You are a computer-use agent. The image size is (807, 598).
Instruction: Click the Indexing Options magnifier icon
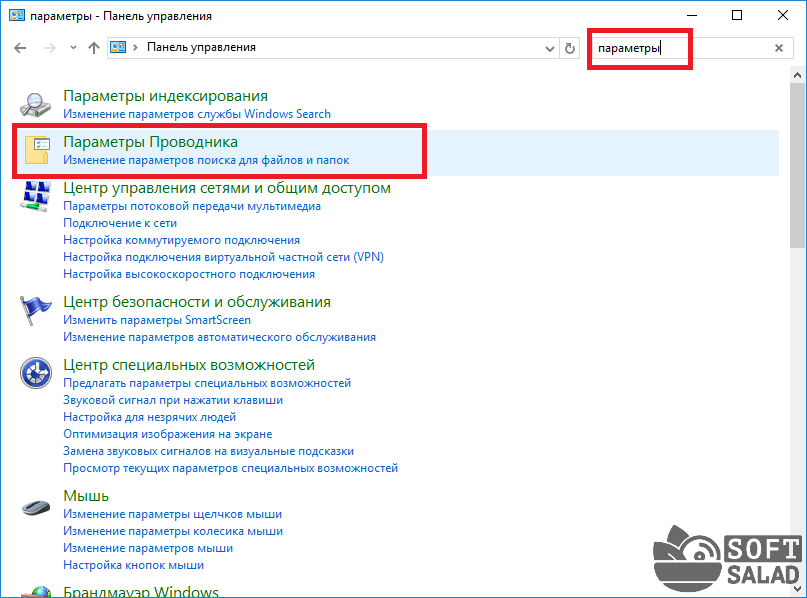coord(36,104)
